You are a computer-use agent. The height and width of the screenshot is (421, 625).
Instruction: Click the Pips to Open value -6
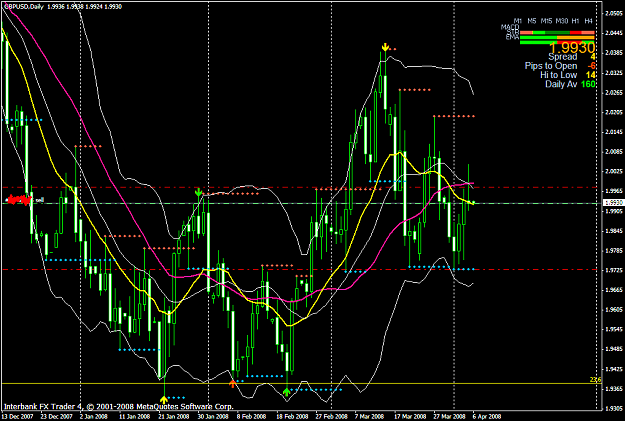tap(591, 66)
